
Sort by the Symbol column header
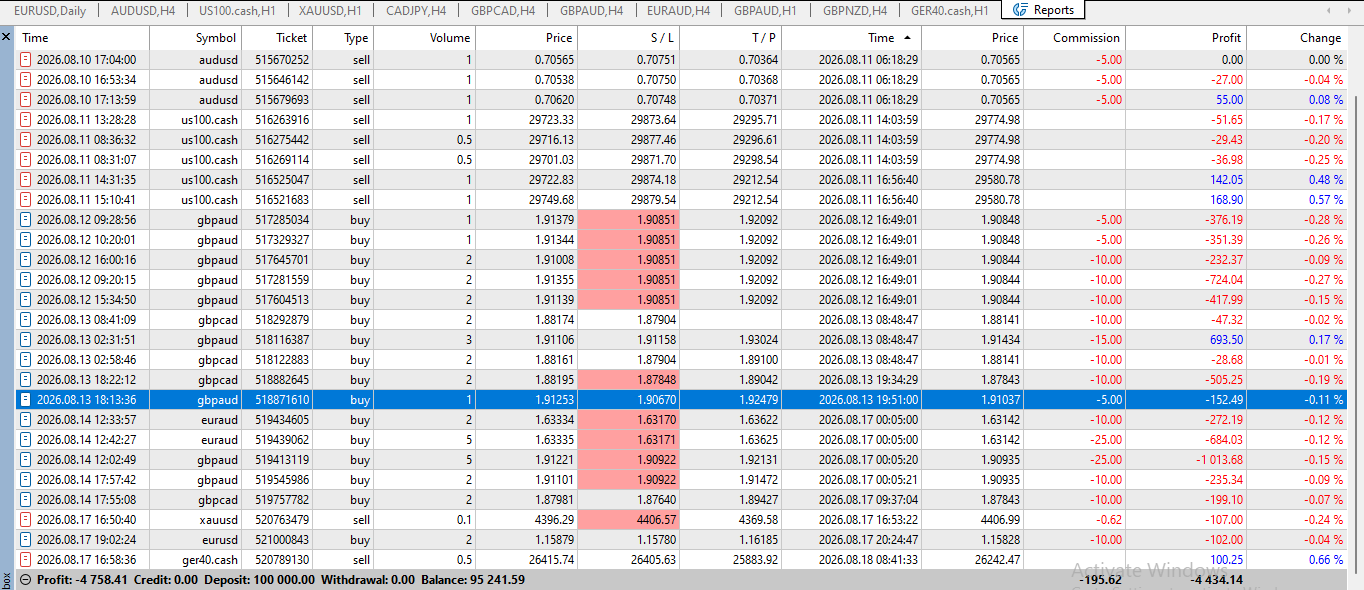coord(194,38)
